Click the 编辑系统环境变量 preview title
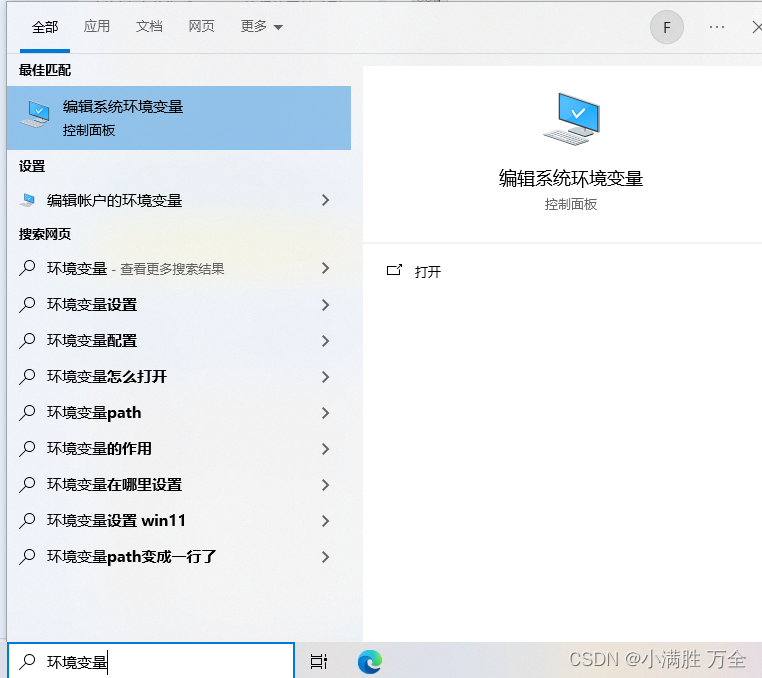The height and width of the screenshot is (678, 762). click(571, 179)
